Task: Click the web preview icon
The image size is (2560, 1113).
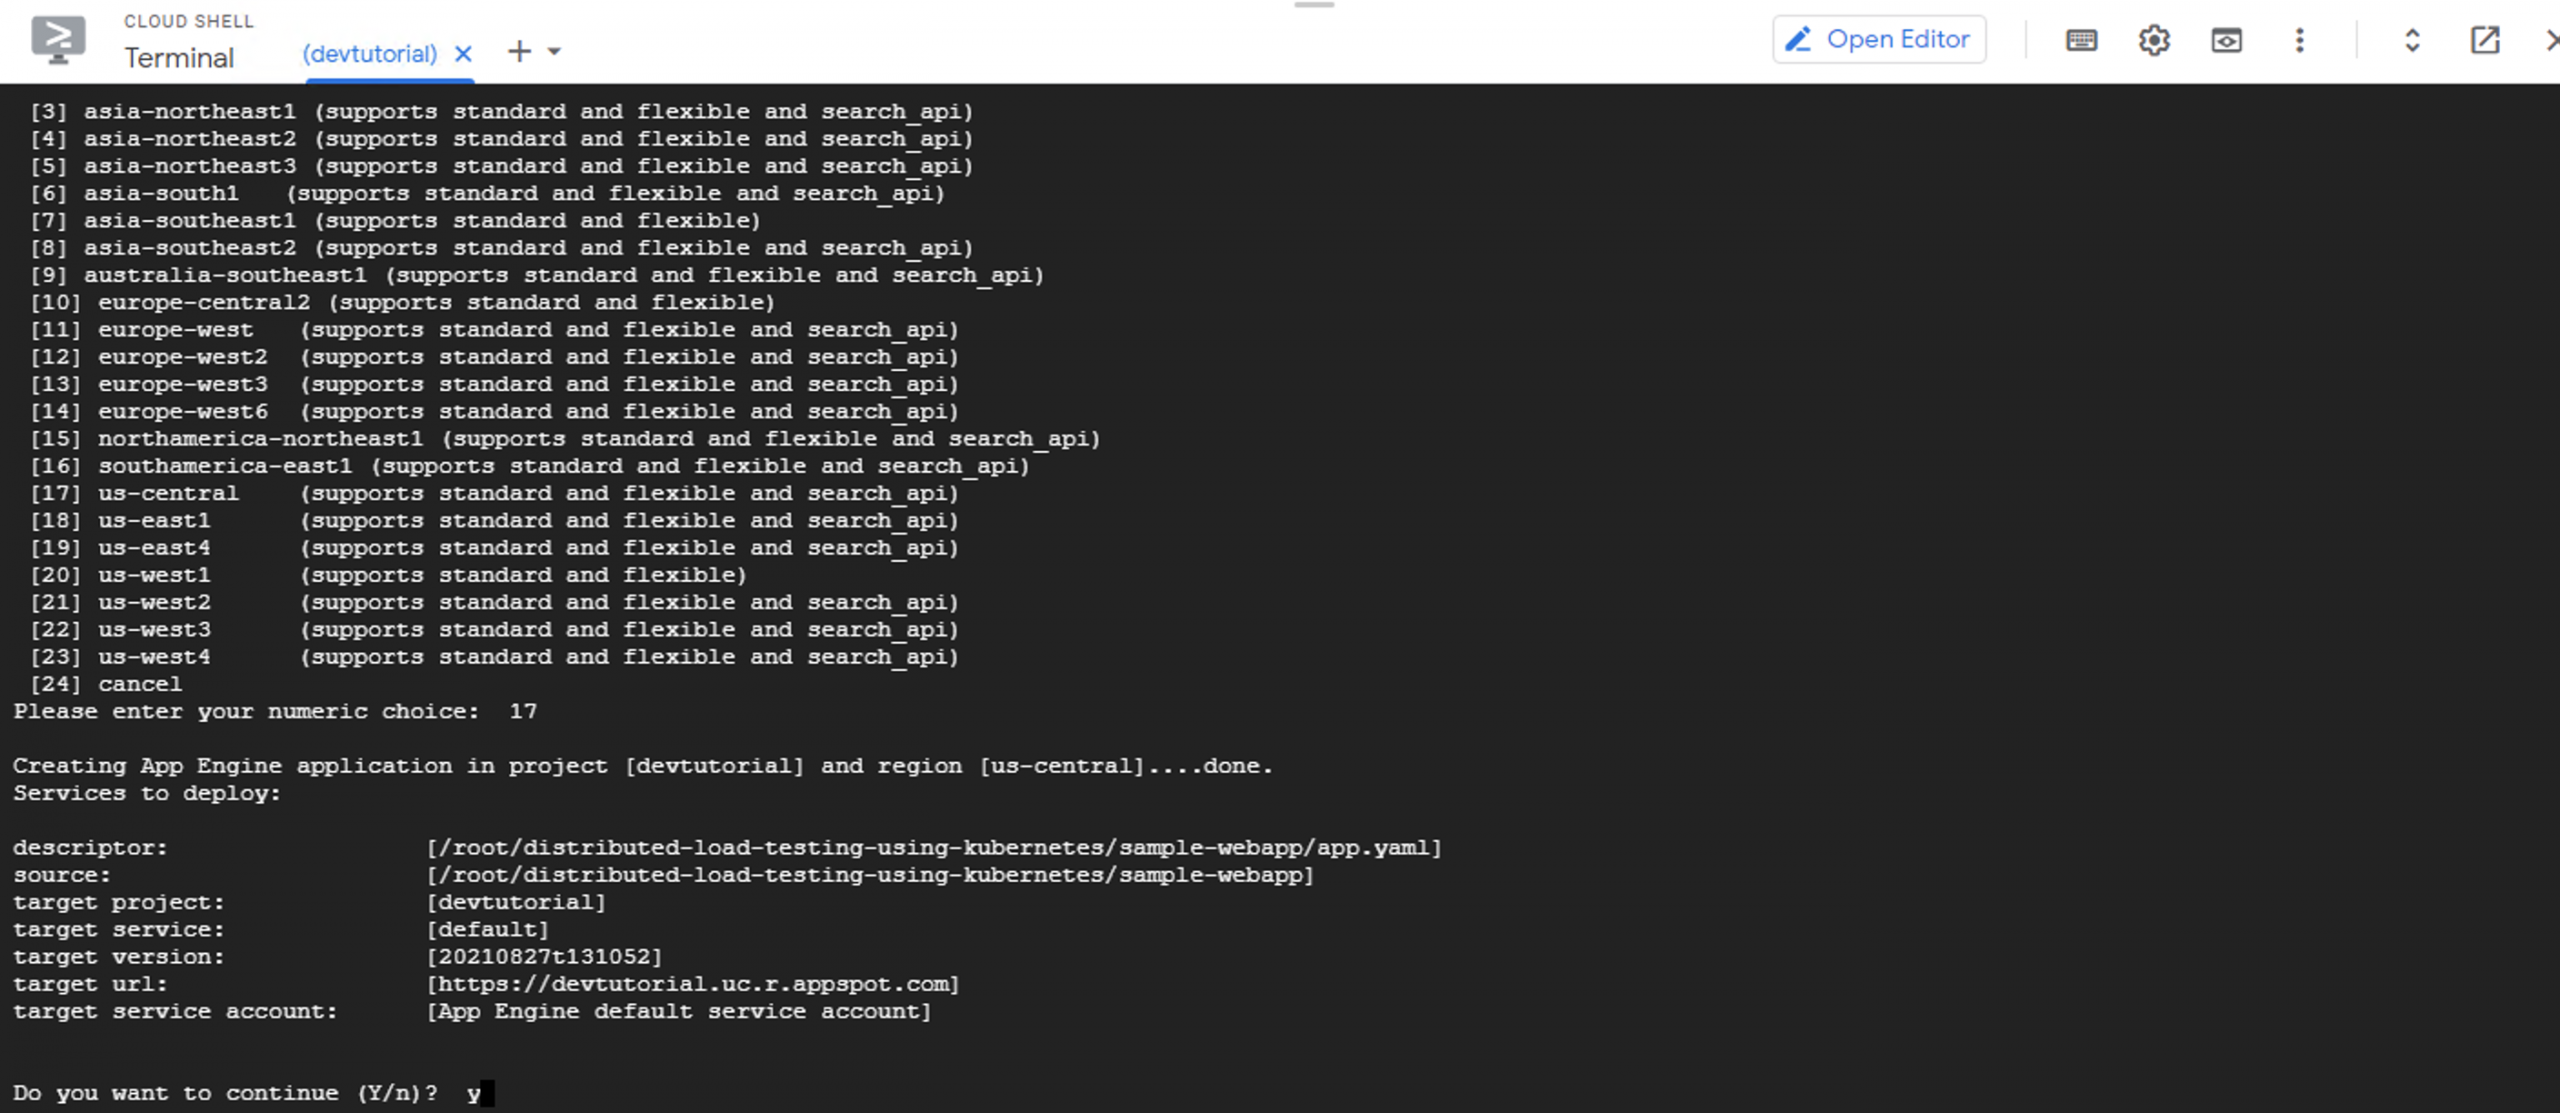Action: 2226,40
